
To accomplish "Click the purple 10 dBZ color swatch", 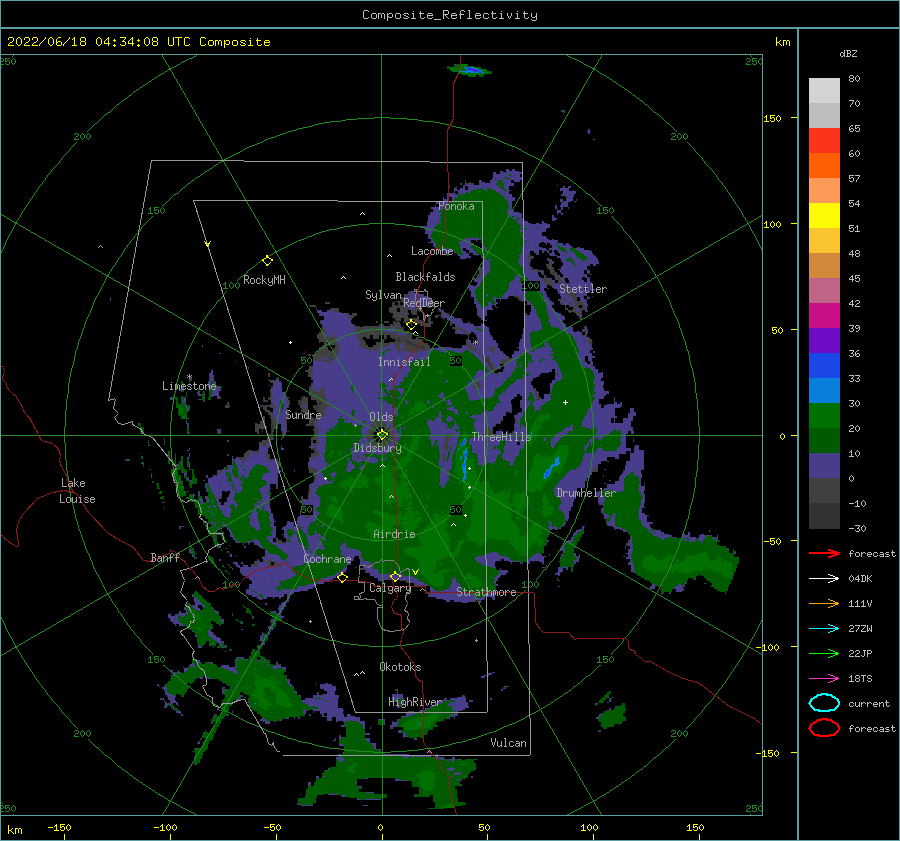I will (x=824, y=466).
